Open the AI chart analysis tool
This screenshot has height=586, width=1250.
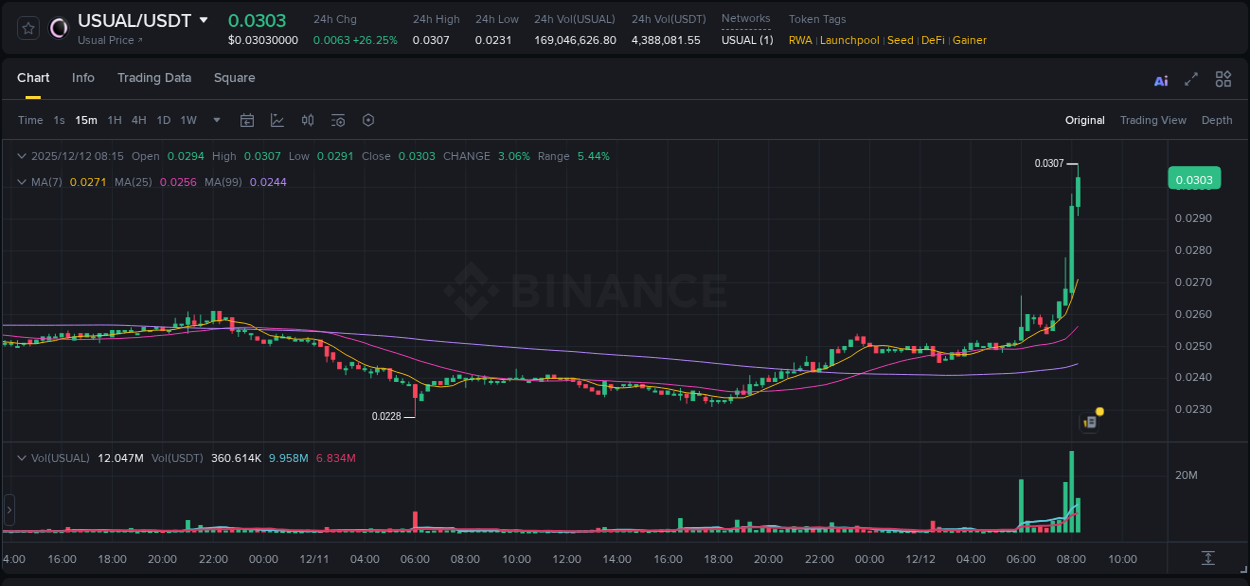pos(1160,79)
